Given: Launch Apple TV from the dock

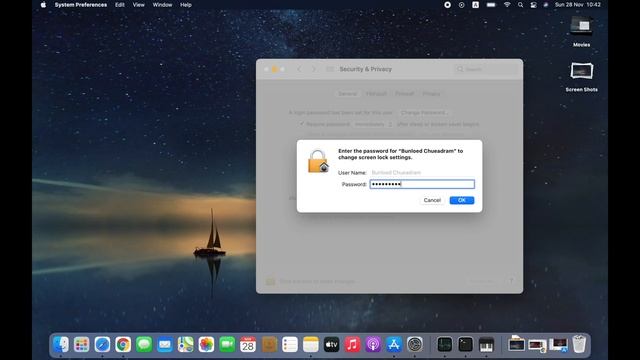Looking at the screenshot, I should [331, 344].
